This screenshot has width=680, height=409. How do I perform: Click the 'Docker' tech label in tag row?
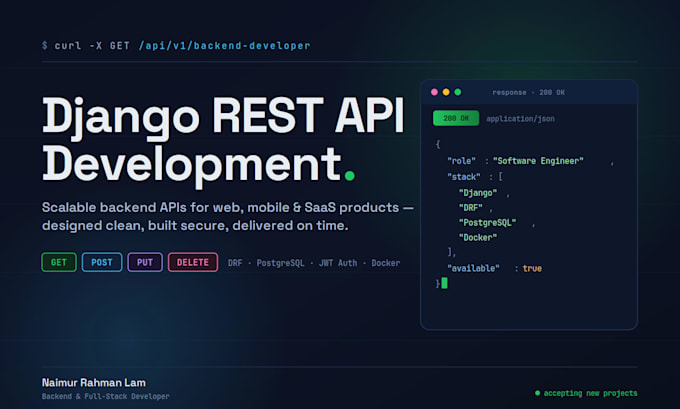point(386,263)
